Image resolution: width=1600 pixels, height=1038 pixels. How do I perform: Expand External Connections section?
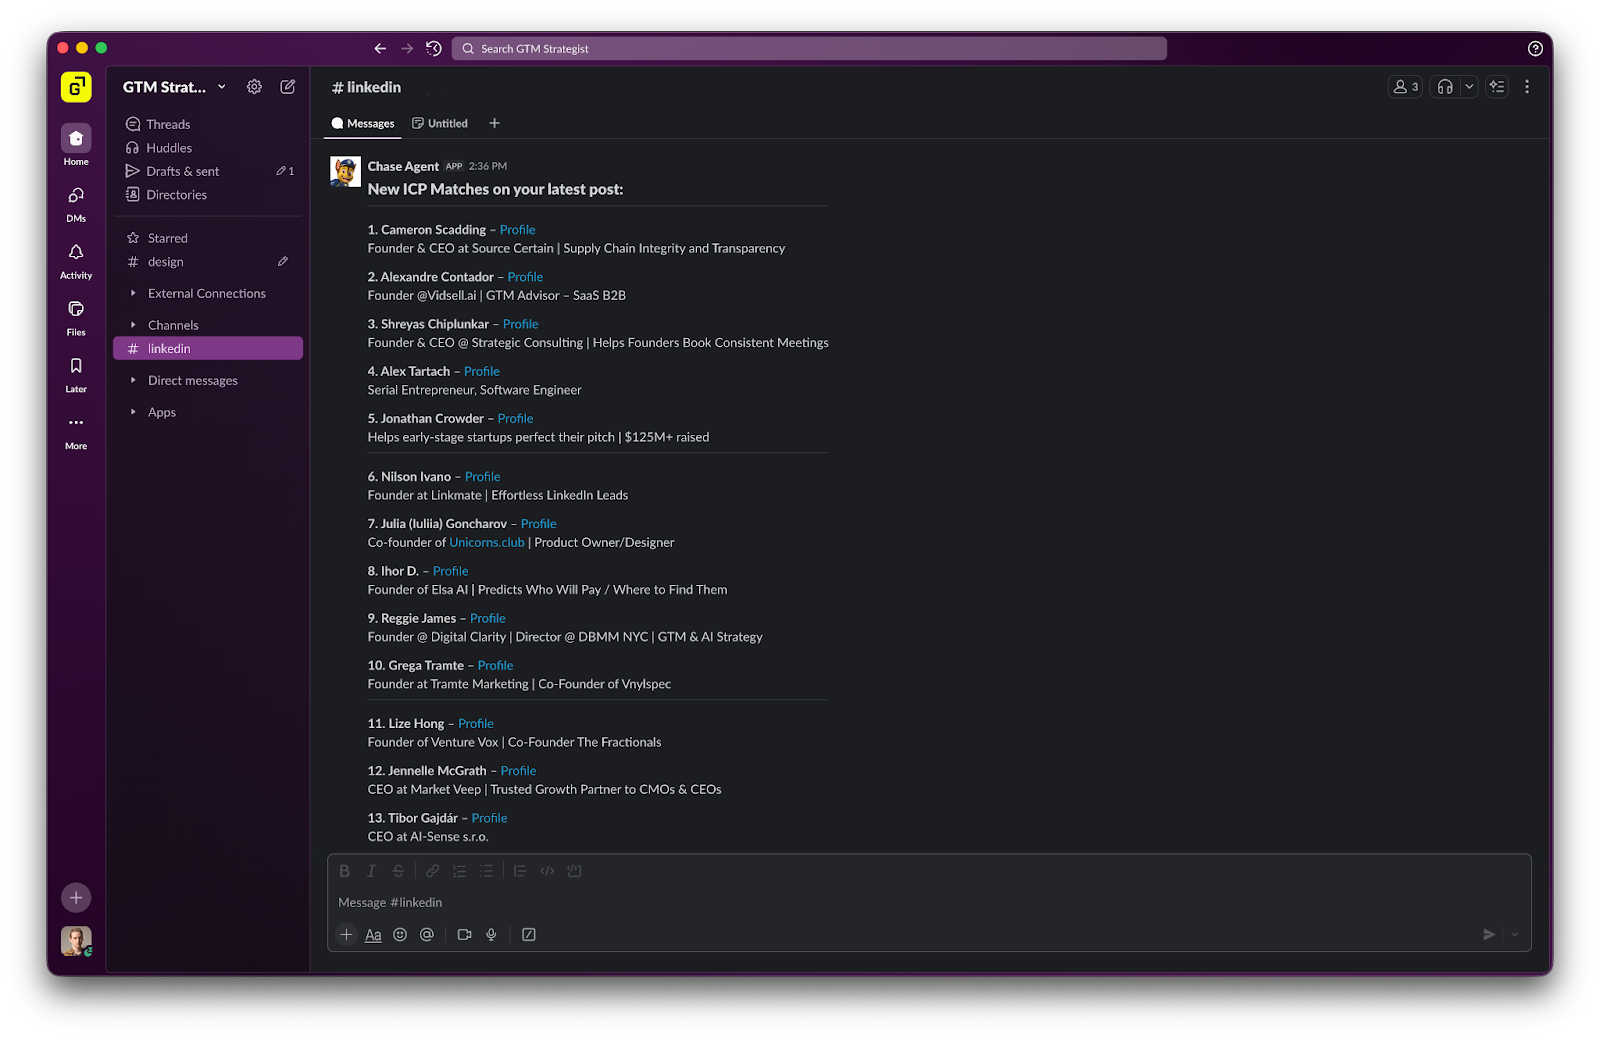207,293
